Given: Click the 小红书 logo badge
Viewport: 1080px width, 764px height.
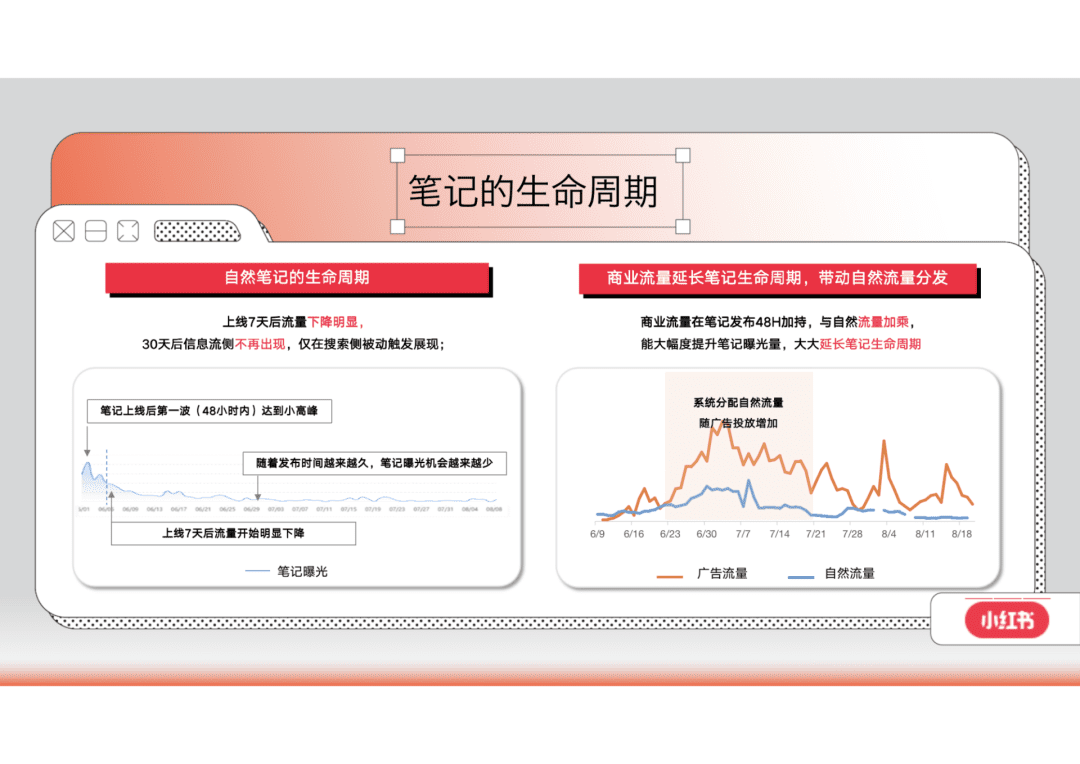Looking at the screenshot, I should point(1006,620).
